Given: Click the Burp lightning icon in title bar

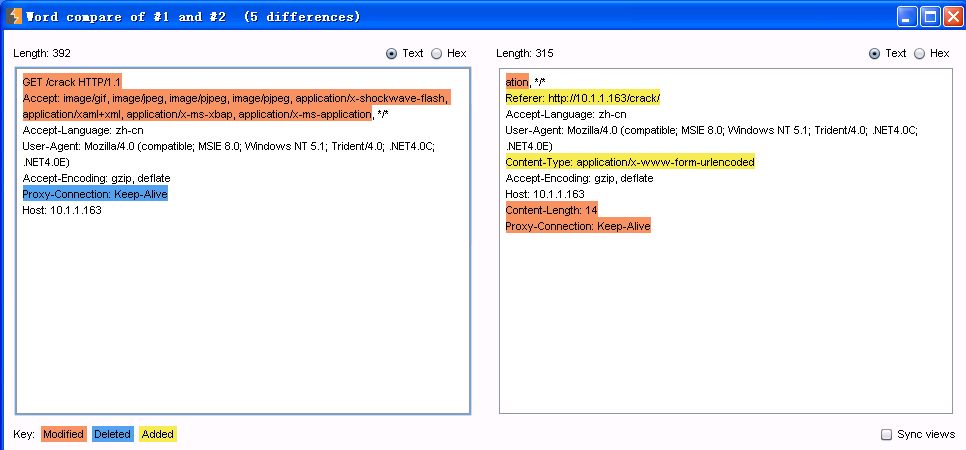Looking at the screenshot, I should pos(14,17).
